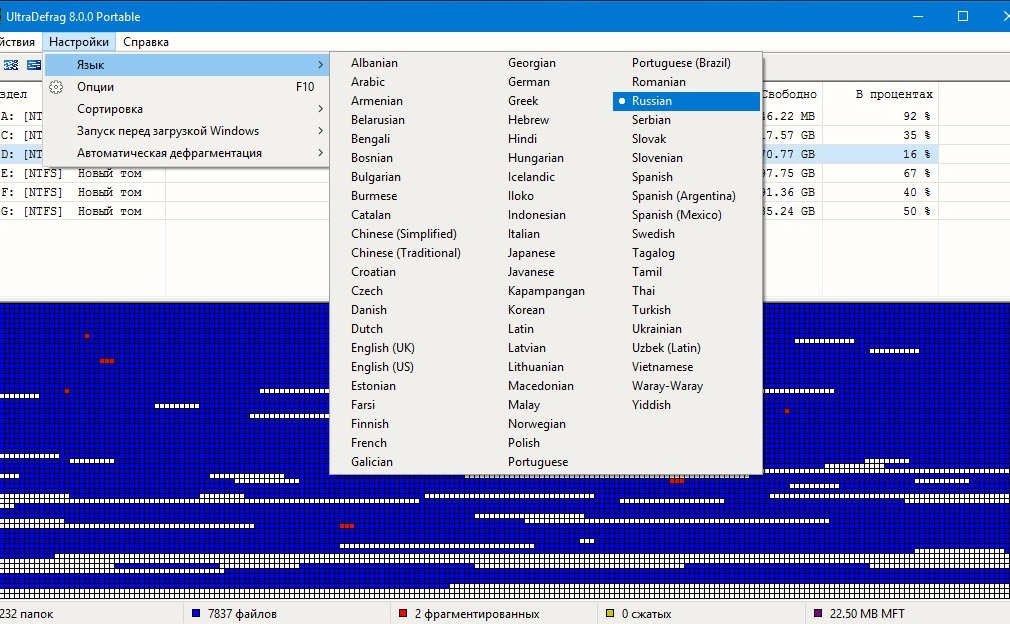Expand Автоматическая дефрагментация submenu

click(187, 153)
